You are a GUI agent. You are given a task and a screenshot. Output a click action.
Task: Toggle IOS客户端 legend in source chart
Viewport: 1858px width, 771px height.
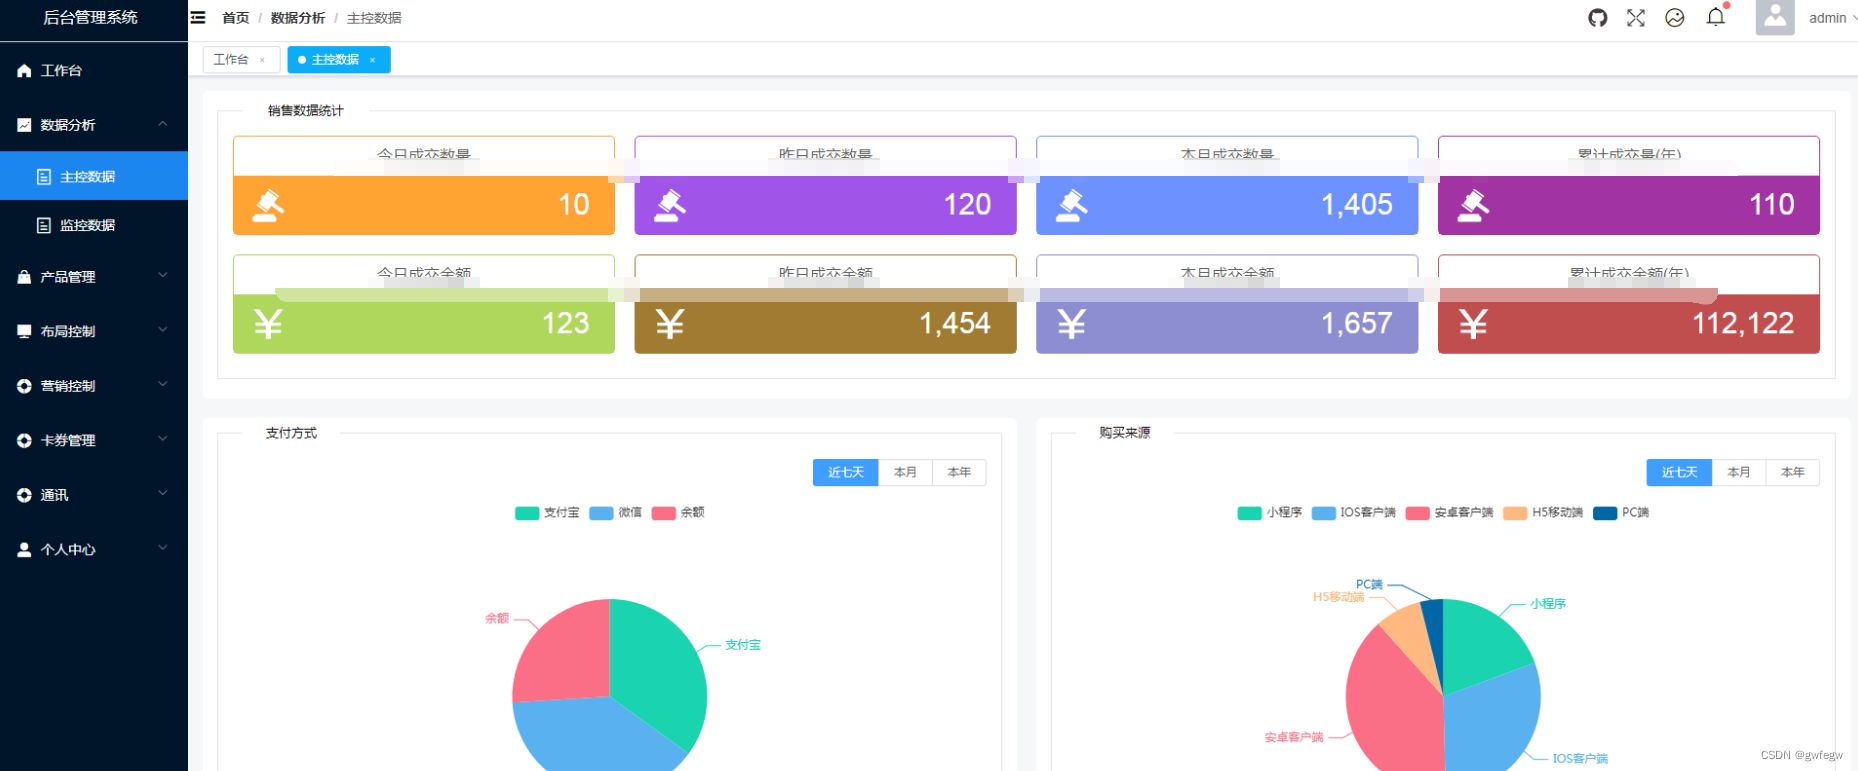coord(1354,512)
